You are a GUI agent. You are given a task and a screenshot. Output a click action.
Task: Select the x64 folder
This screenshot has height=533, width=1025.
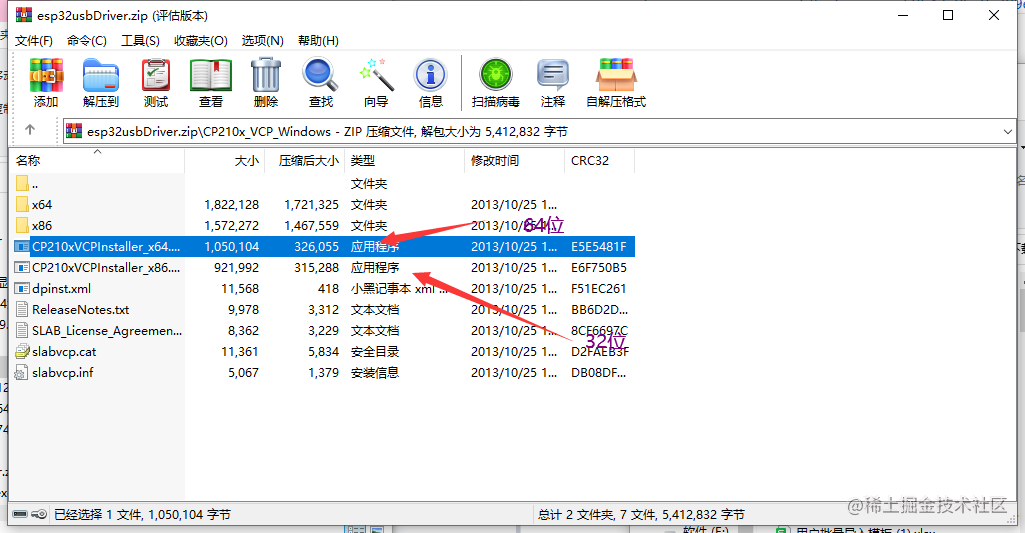point(42,204)
